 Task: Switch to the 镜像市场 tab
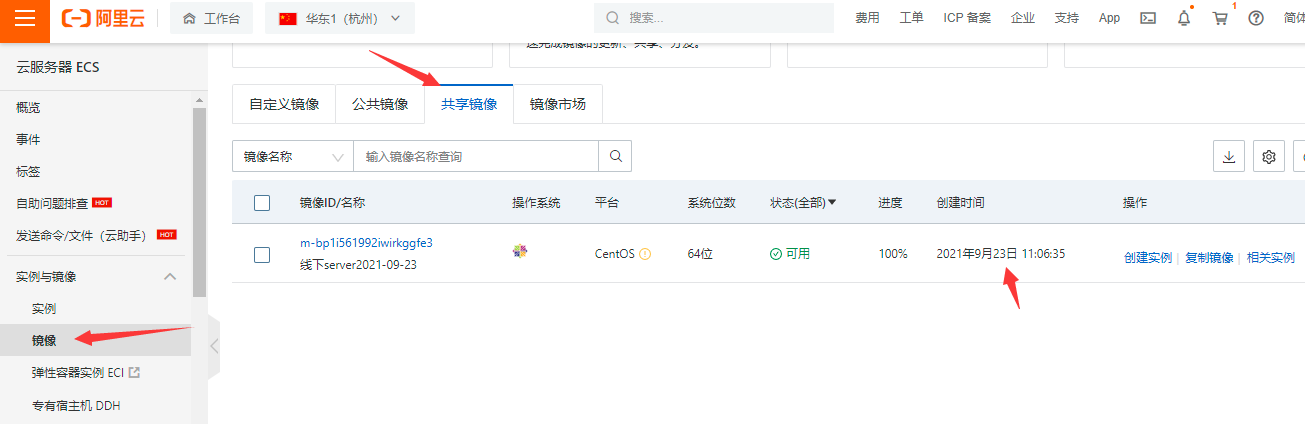tap(557, 104)
